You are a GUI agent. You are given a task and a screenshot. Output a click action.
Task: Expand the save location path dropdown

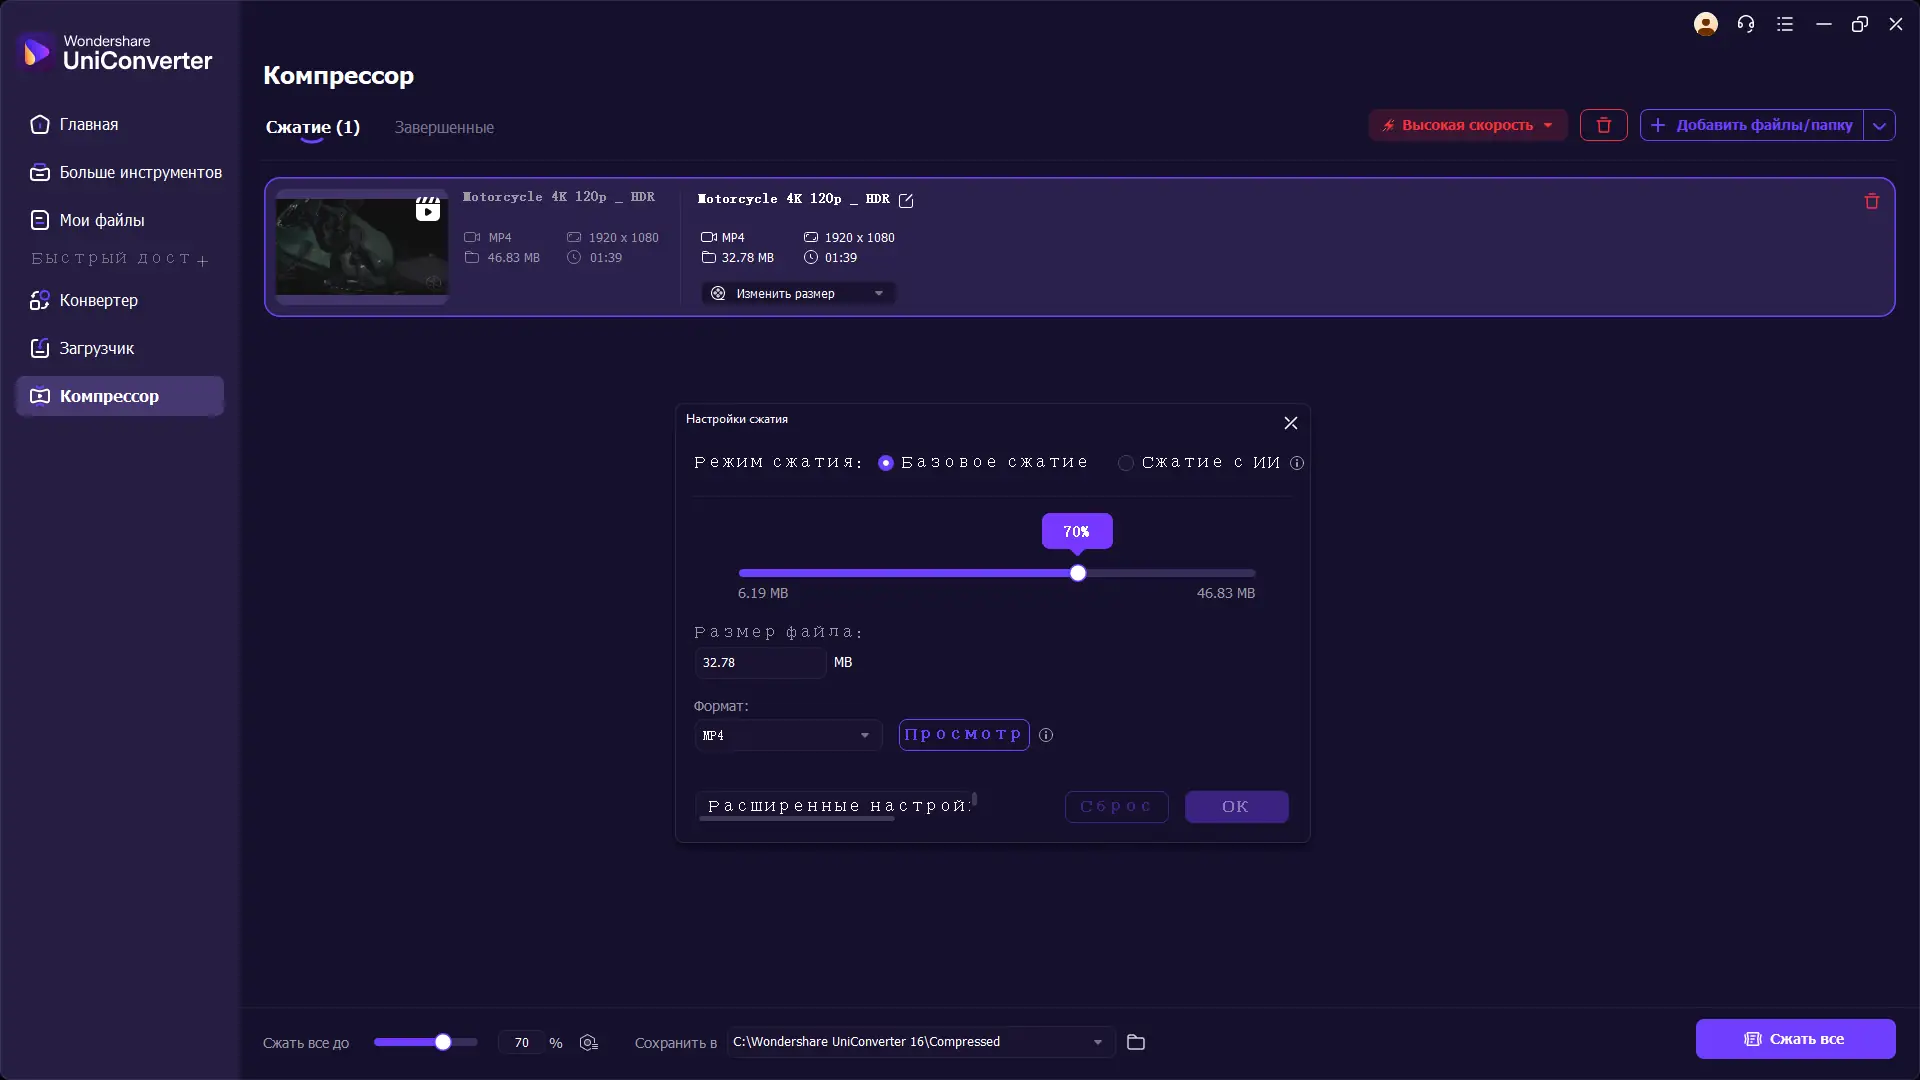click(x=1098, y=1042)
